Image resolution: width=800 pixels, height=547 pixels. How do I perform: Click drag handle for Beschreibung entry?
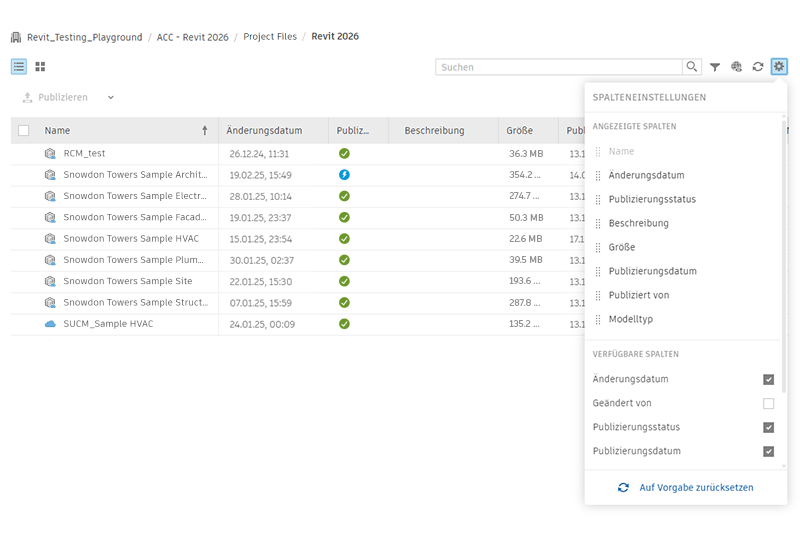(x=598, y=223)
